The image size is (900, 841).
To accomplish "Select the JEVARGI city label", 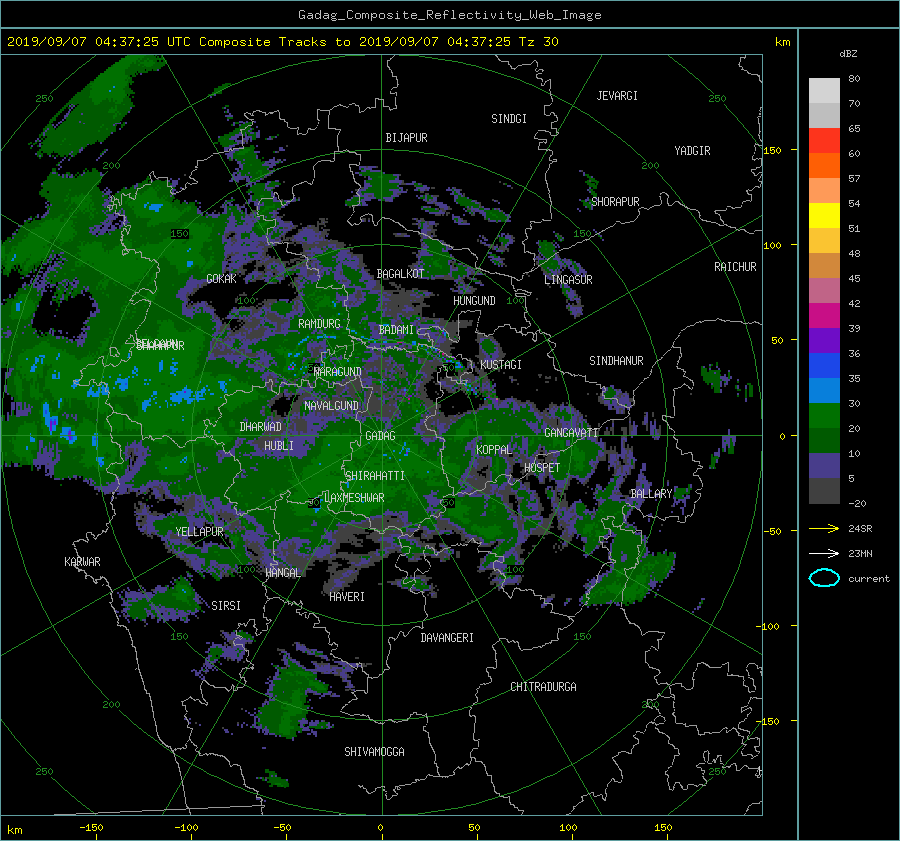I will (617, 96).
